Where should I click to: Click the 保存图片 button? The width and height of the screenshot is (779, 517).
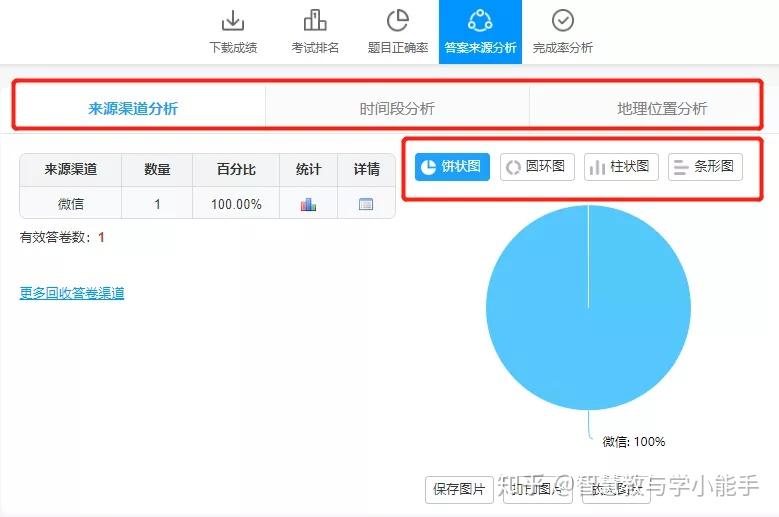click(459, 490)
